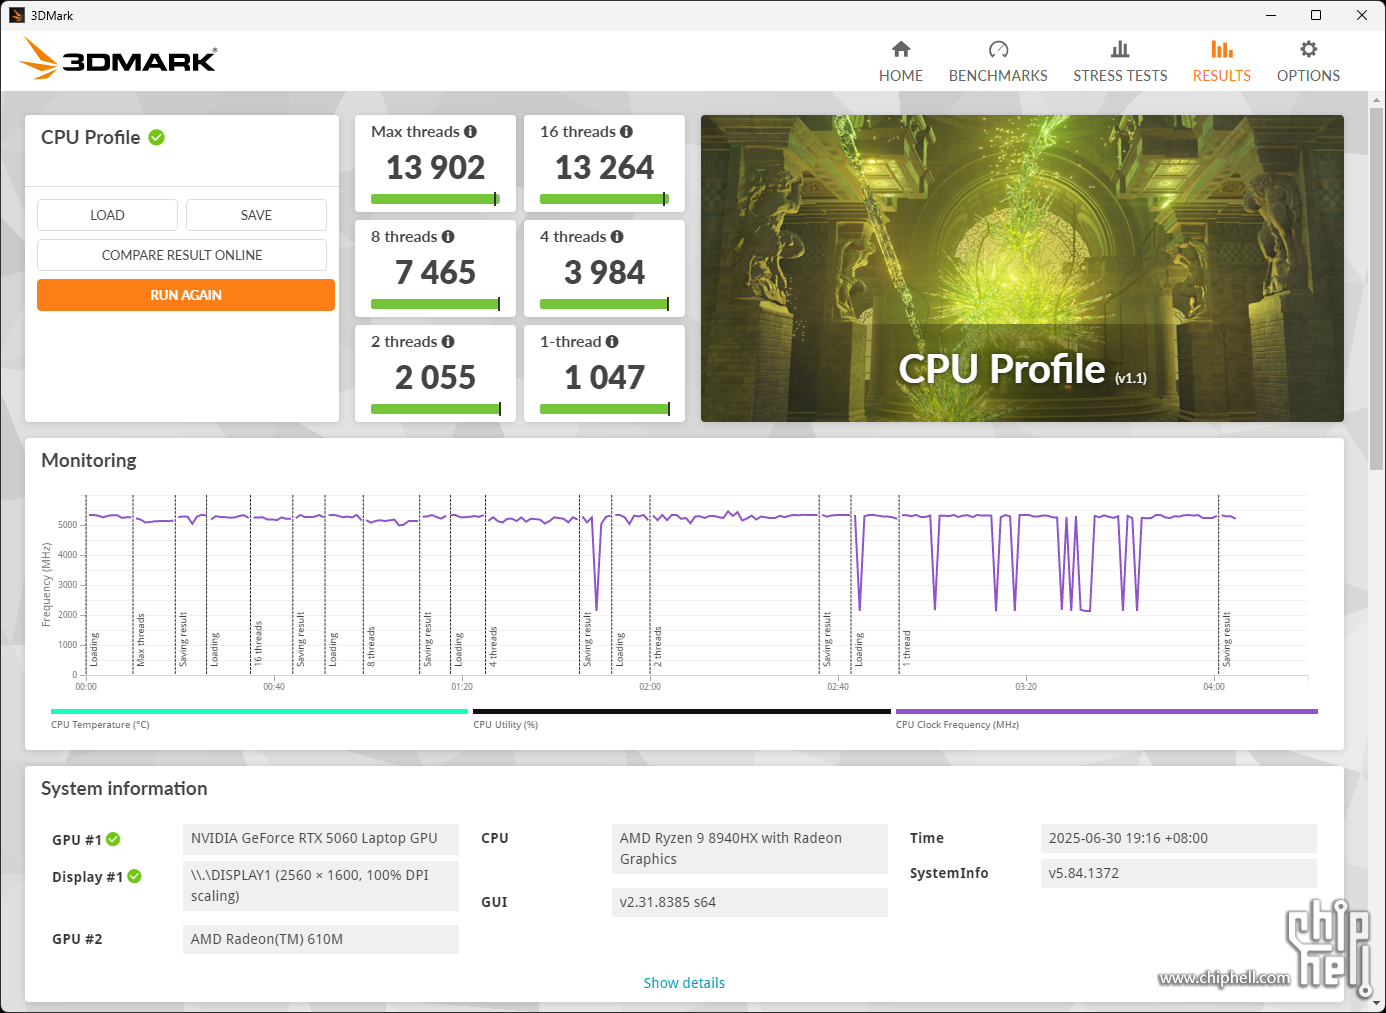Image resolution: width=1386 pixels, height=1013 pixels.
Task: Click the 2 threads score bar
Action: [x=435, y=409]
